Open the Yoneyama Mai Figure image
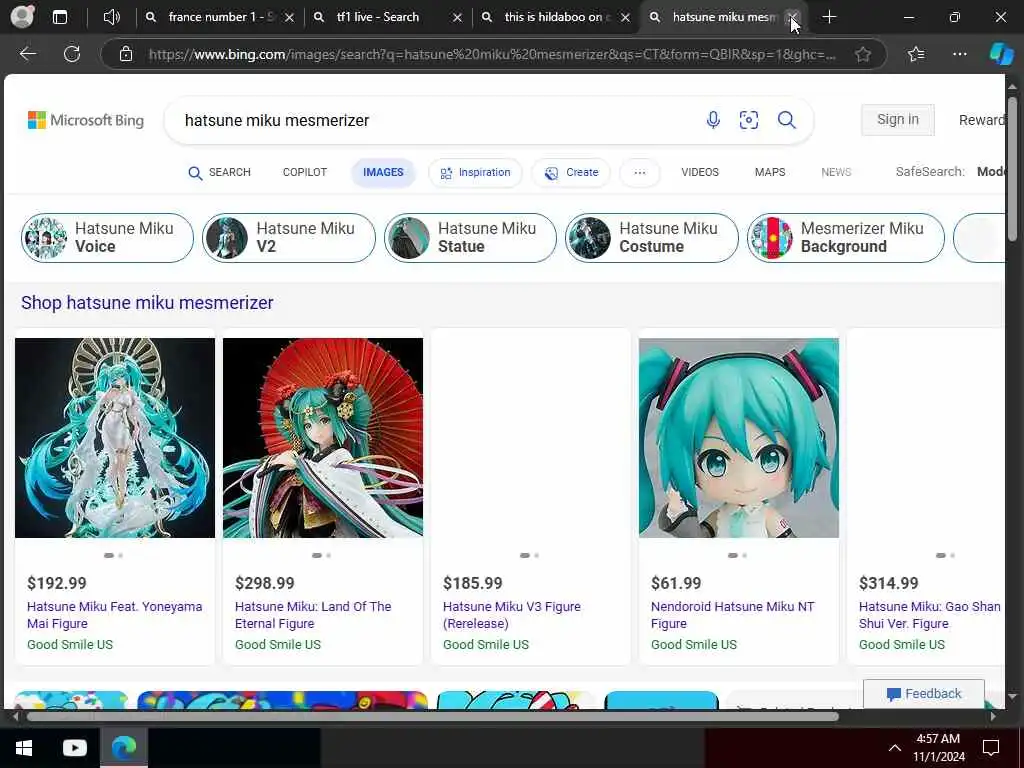This screenshot has width=1024, height=768. 115,438
